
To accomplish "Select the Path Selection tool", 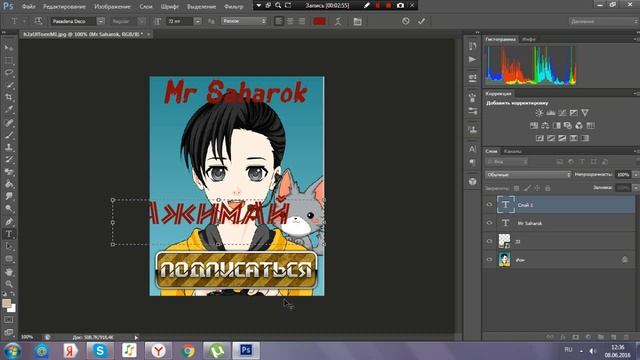I will click(9, 247).
